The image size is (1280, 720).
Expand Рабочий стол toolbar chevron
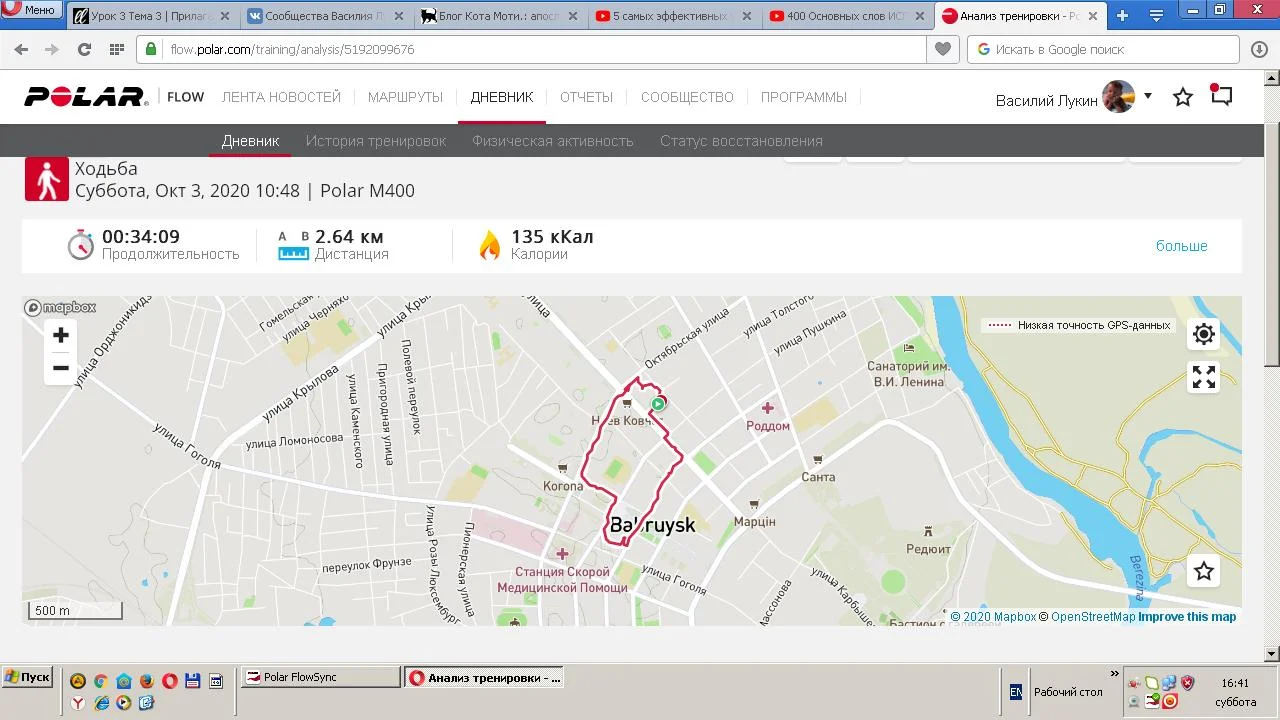(1115, 675)
